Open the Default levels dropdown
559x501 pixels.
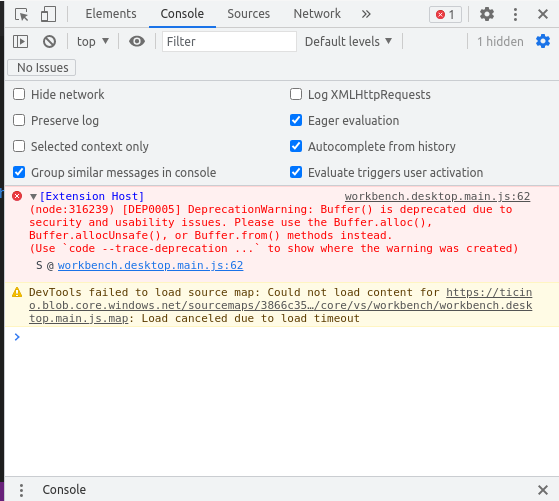point(349,42)
